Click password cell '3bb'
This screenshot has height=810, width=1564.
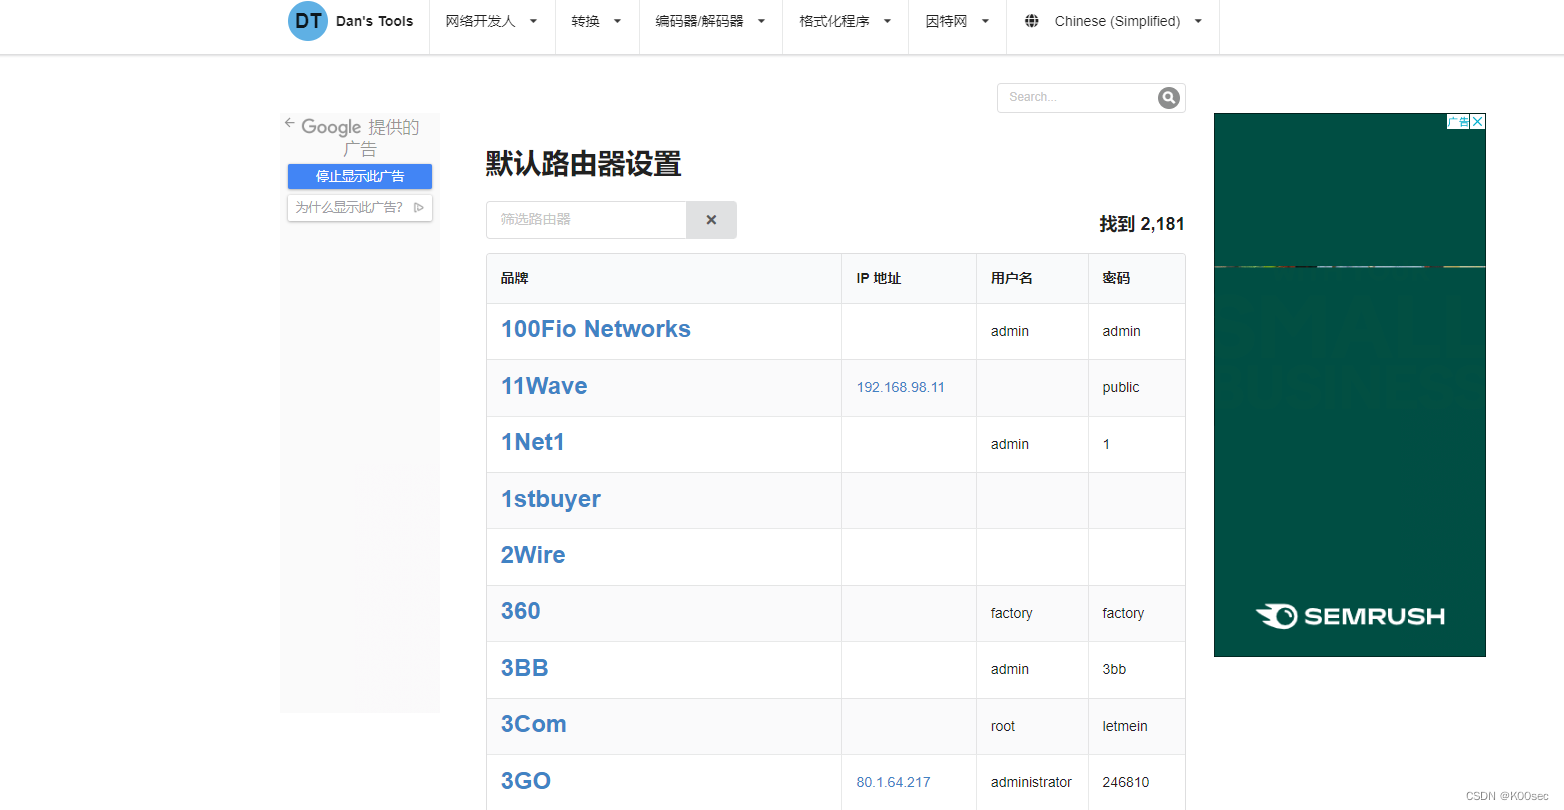[1114, 669]
